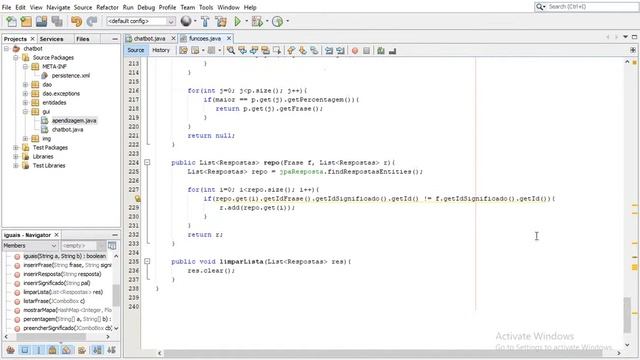Collapse the chatbot project node
This screenshot has height=360, width=640.
tap(7, 49)
